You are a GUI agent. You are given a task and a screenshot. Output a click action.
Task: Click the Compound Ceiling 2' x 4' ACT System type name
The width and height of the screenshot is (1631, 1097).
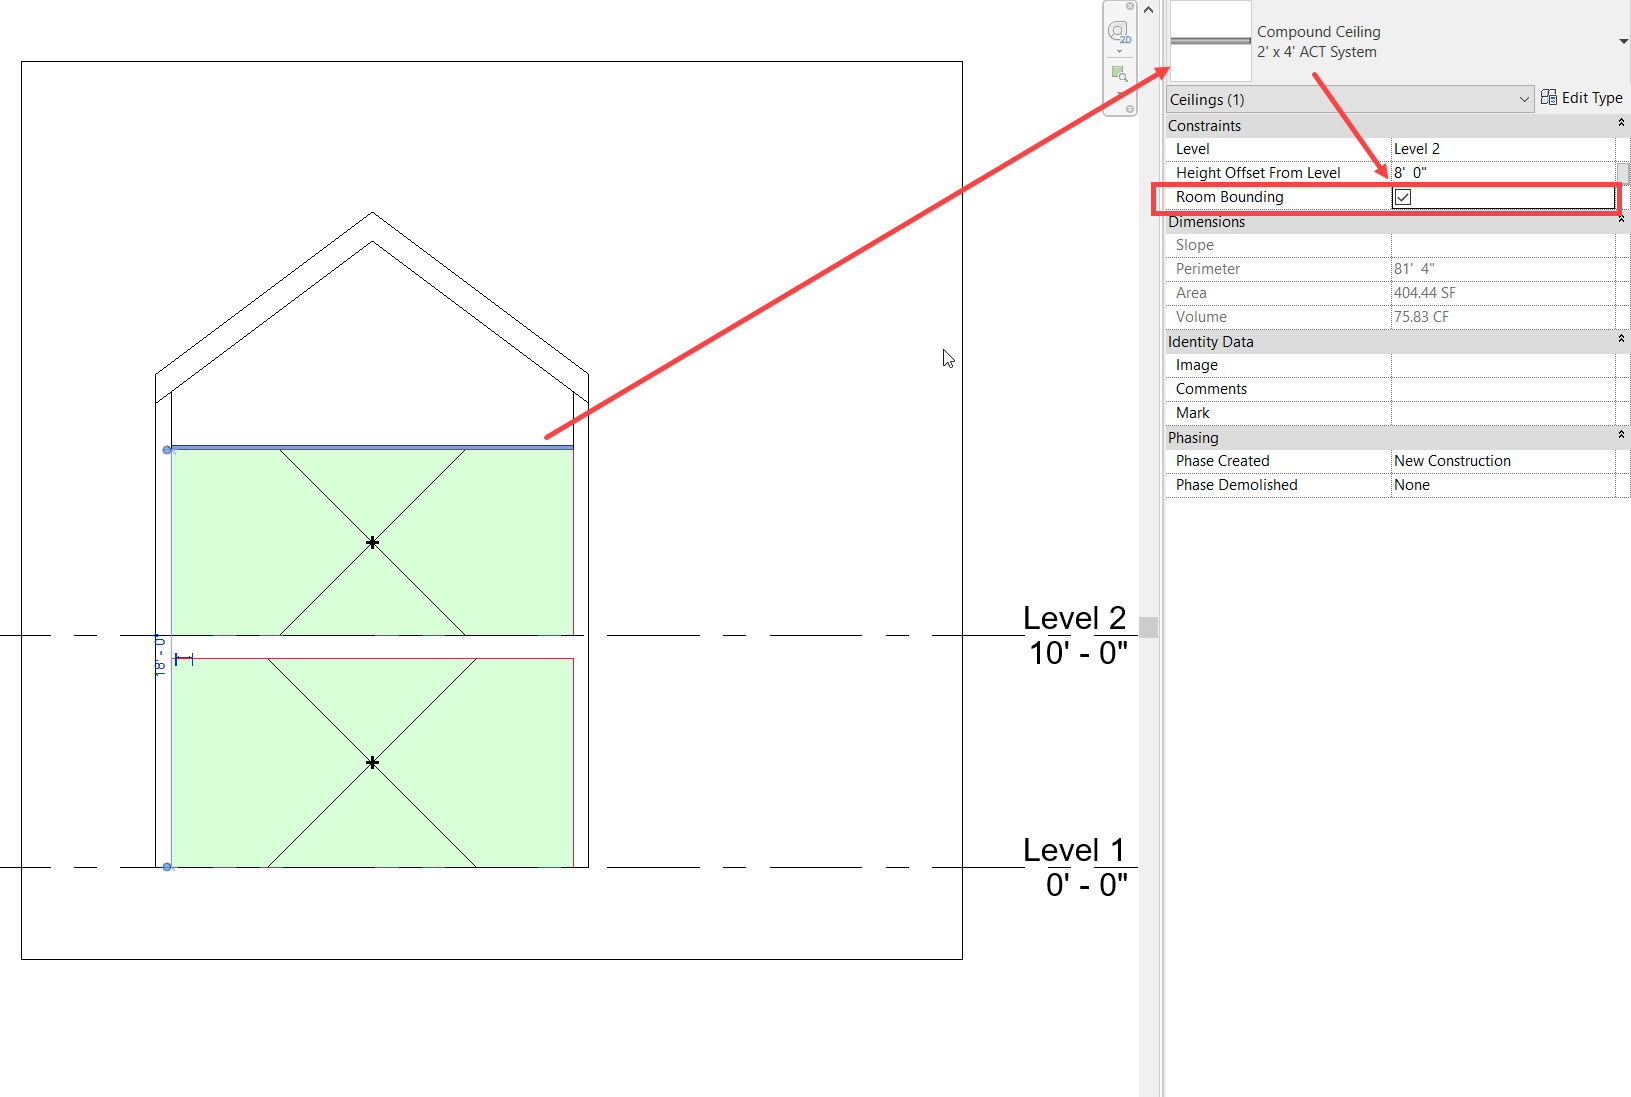[1318, 42]
